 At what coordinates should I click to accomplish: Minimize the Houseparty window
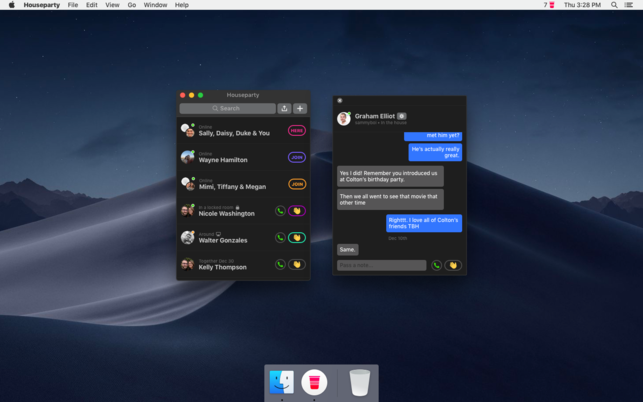192,95
